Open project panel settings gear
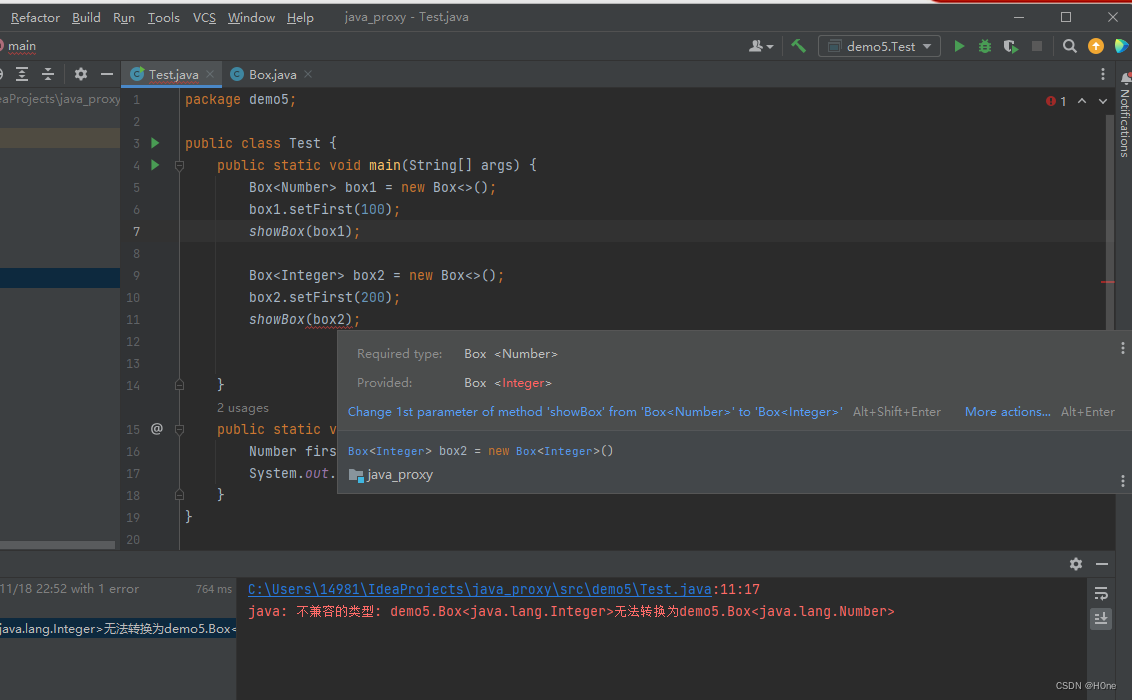The image size is (1132, 700). click(x=81, y=74)
